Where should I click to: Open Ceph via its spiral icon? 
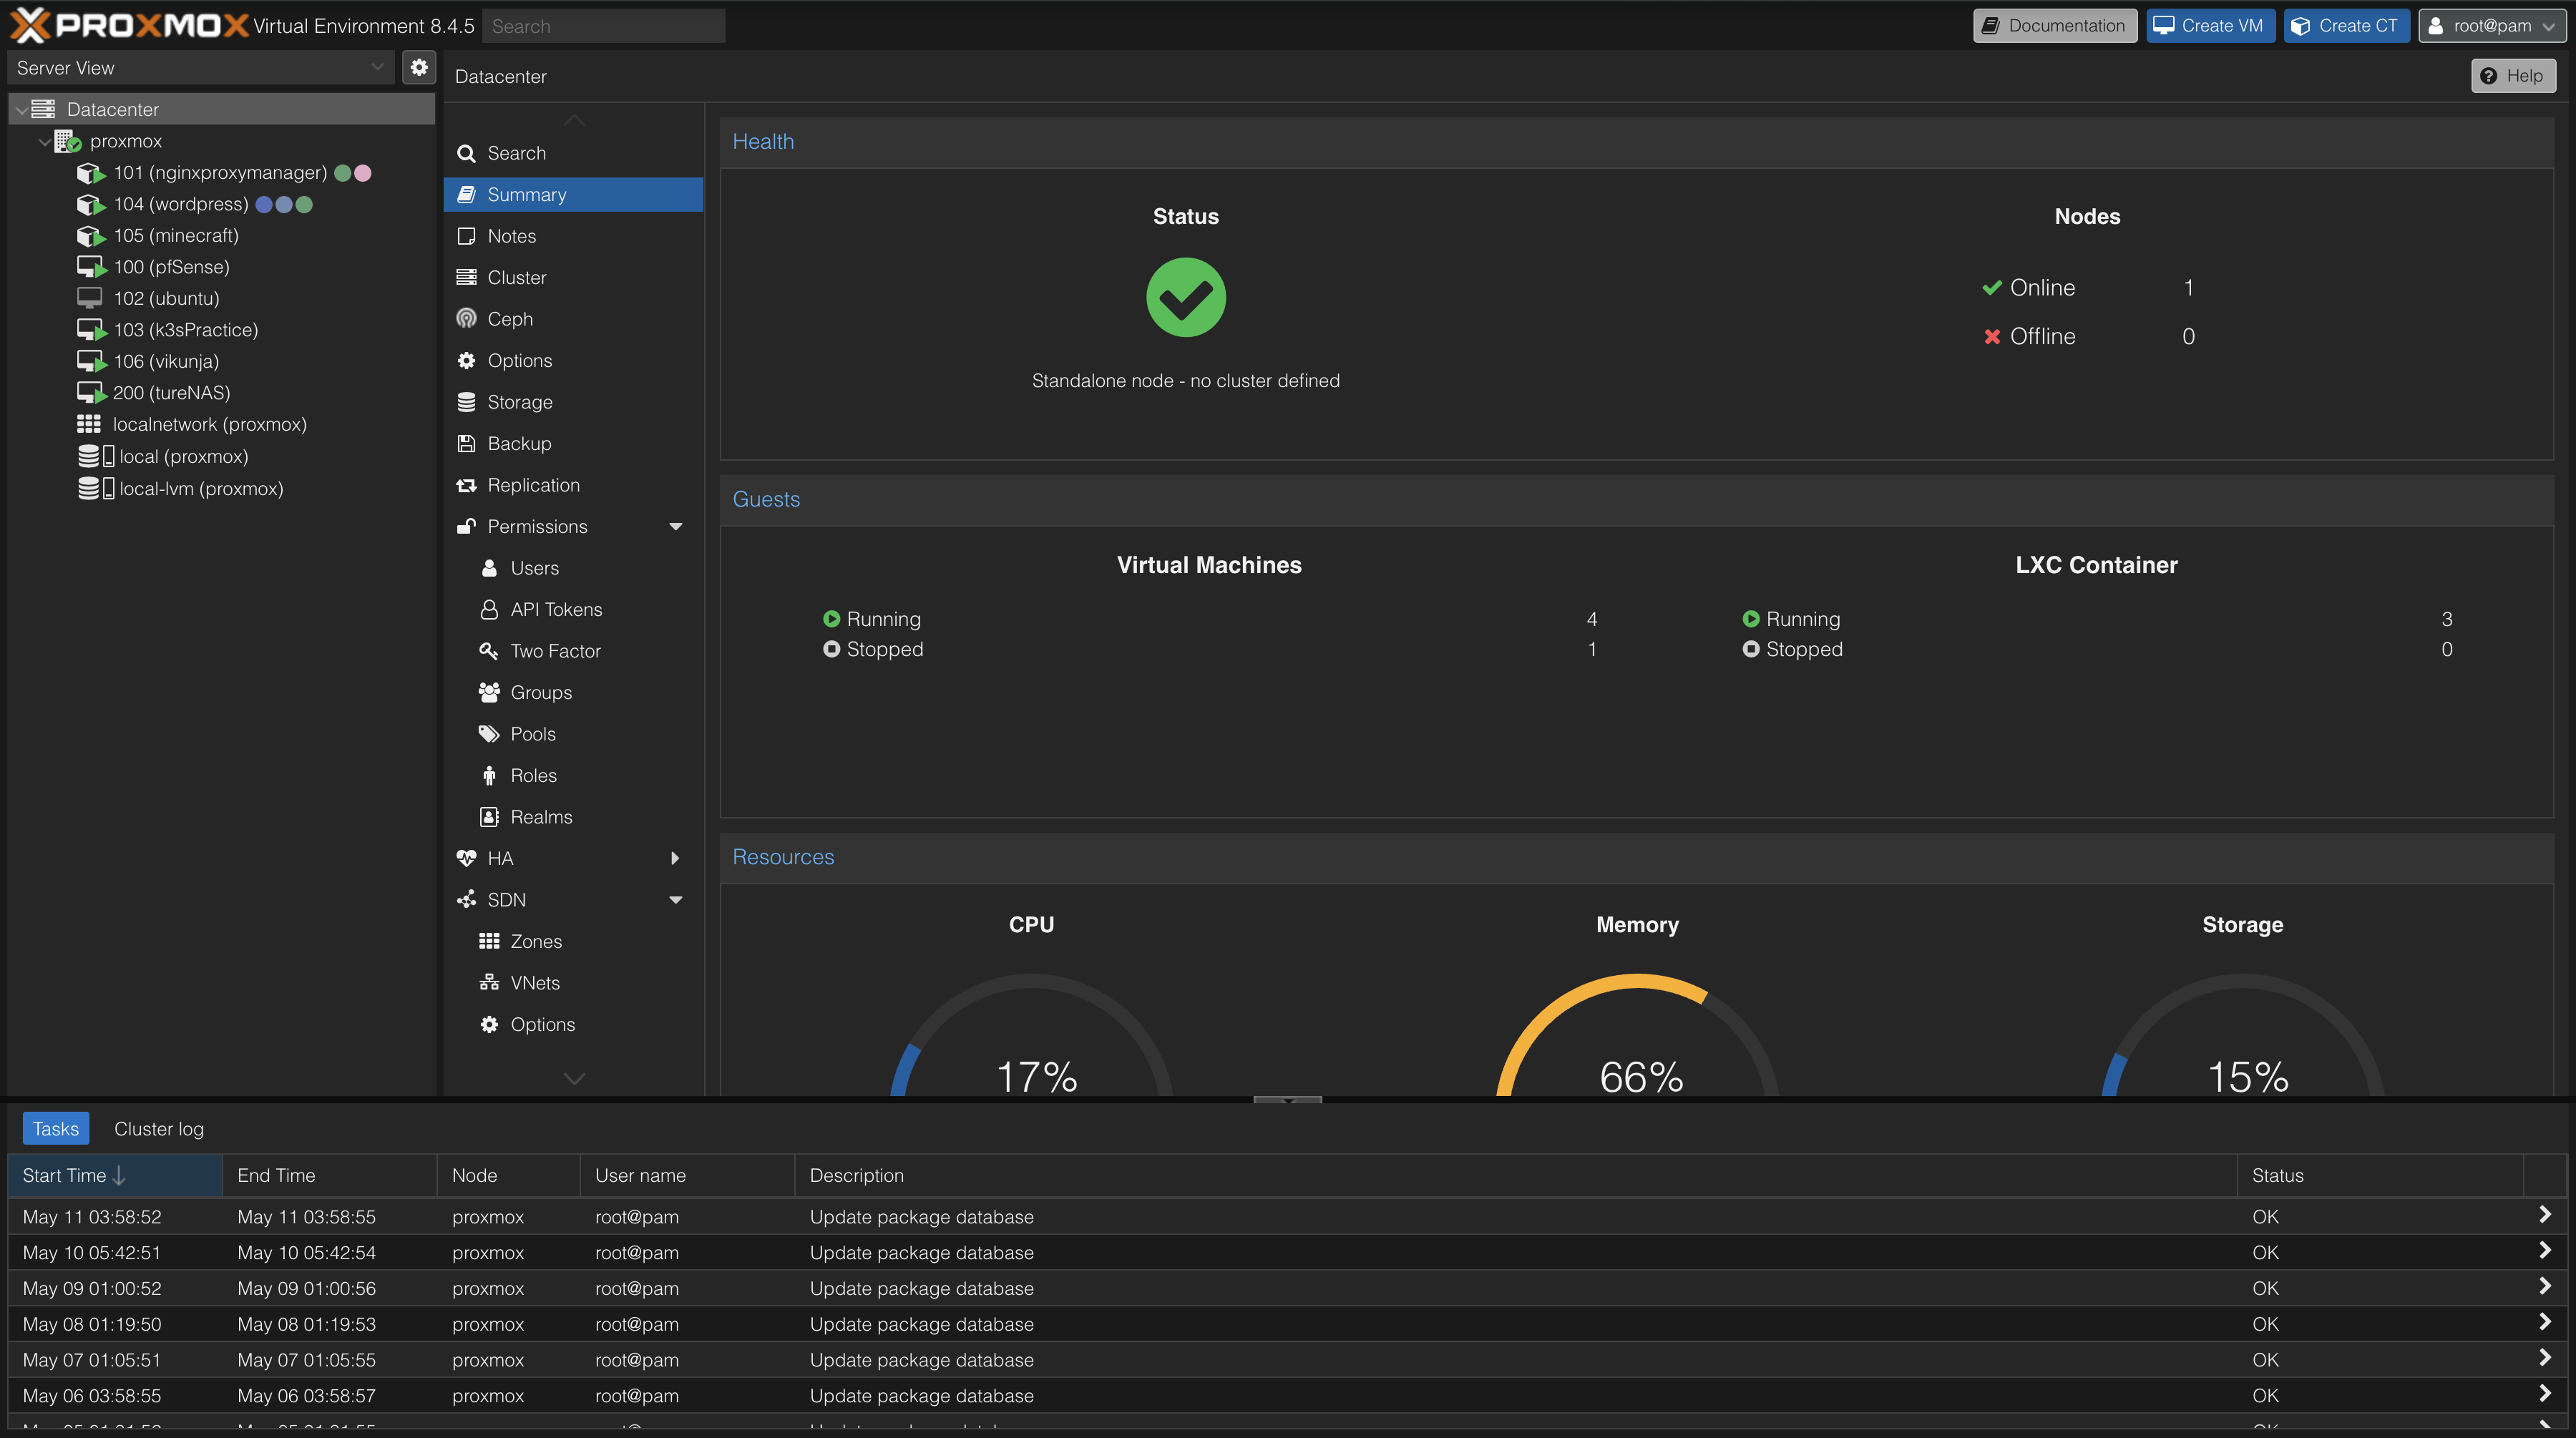466,319
